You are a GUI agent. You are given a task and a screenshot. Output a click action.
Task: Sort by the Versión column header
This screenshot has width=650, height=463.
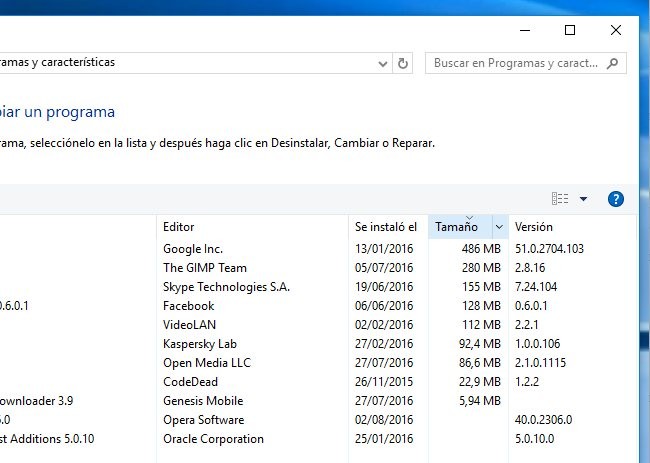[572, 227]
